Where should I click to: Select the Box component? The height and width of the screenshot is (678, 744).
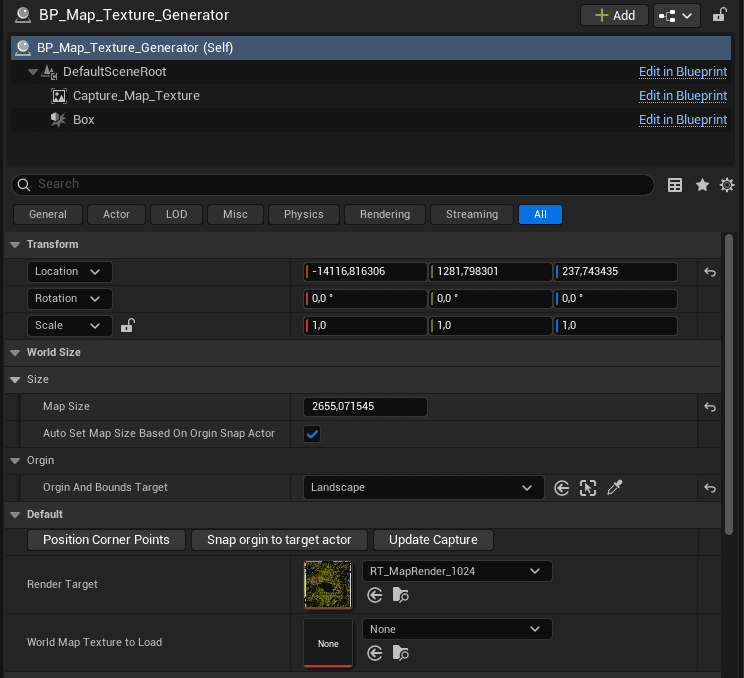point(84,120)
